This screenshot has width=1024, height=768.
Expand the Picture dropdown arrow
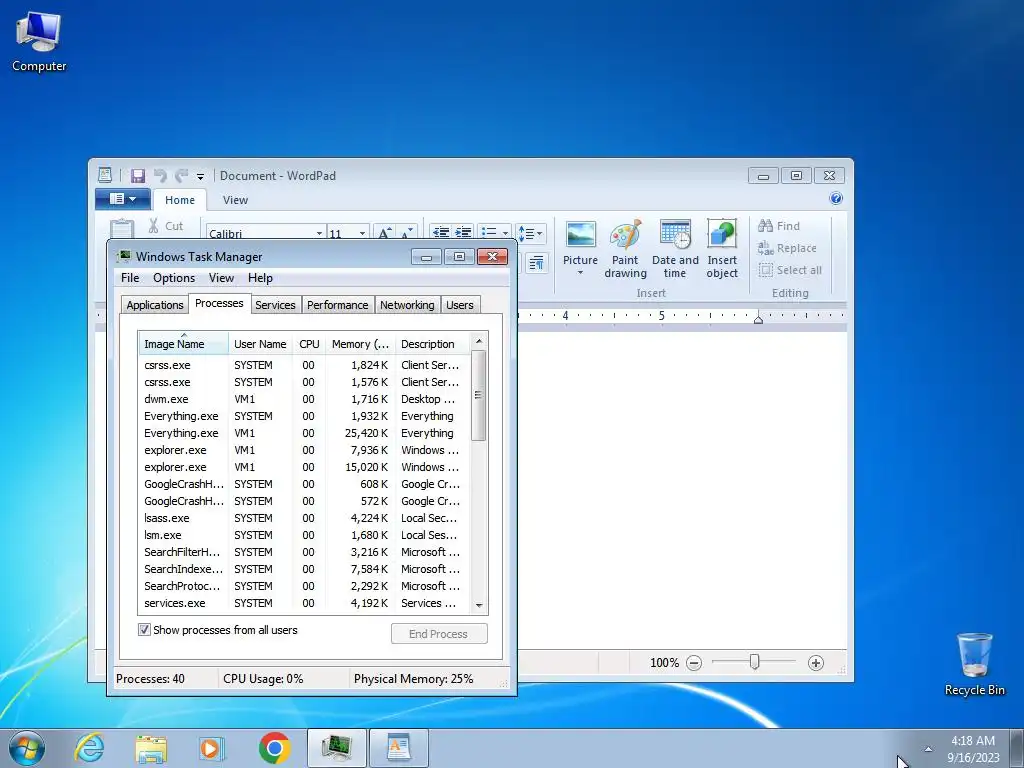click(580, 272)
